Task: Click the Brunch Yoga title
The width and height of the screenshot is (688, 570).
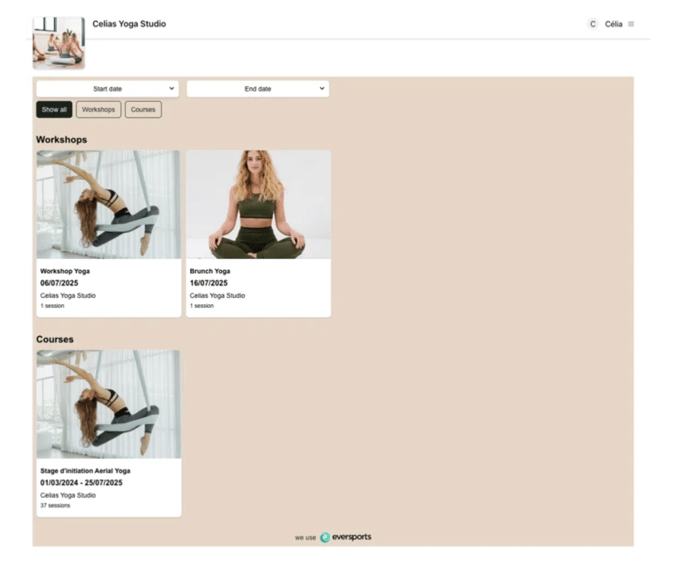Action: (x=210, y=271)
